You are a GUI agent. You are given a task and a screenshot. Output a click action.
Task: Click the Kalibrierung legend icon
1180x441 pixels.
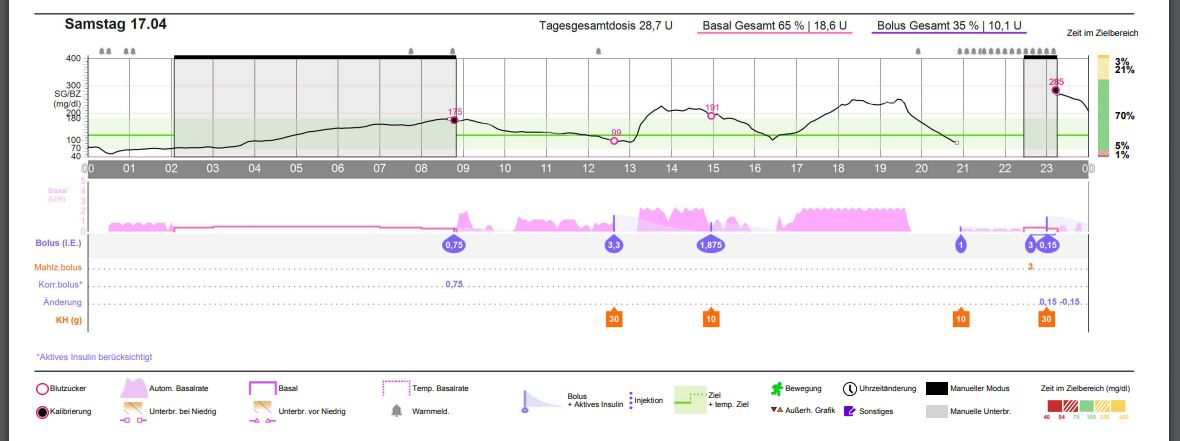(42, 411)
